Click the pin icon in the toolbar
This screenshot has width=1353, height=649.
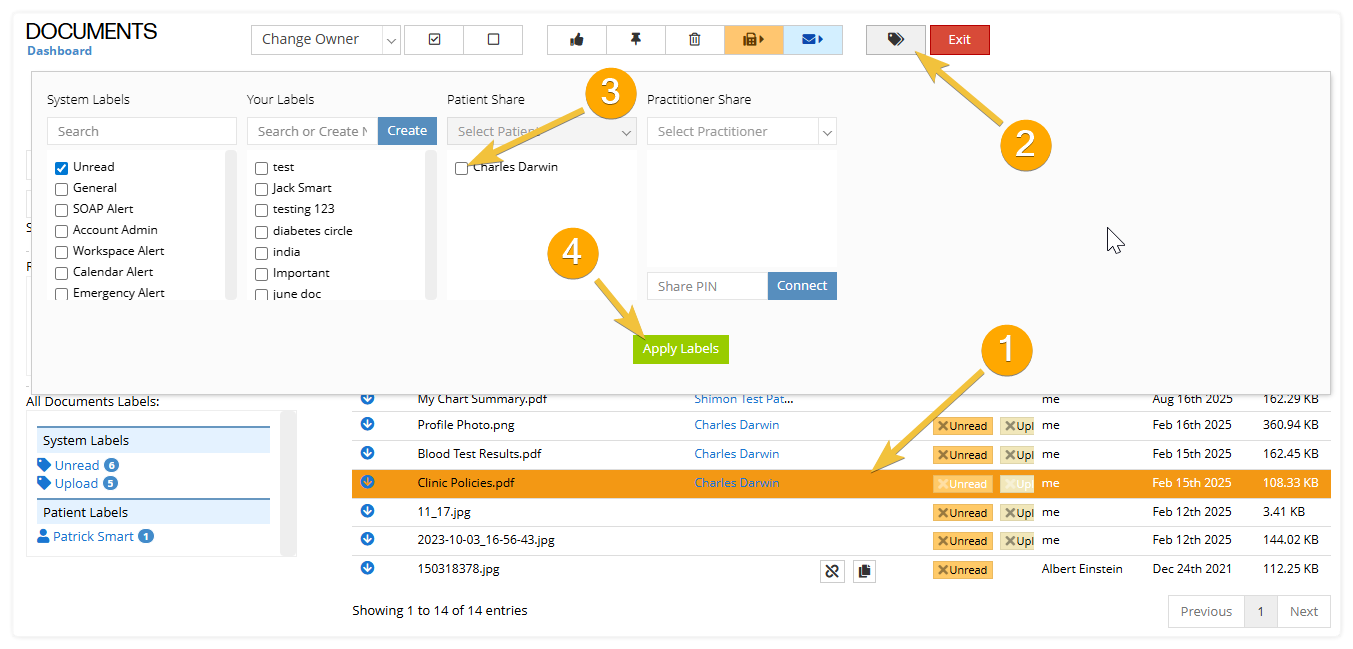636,40
